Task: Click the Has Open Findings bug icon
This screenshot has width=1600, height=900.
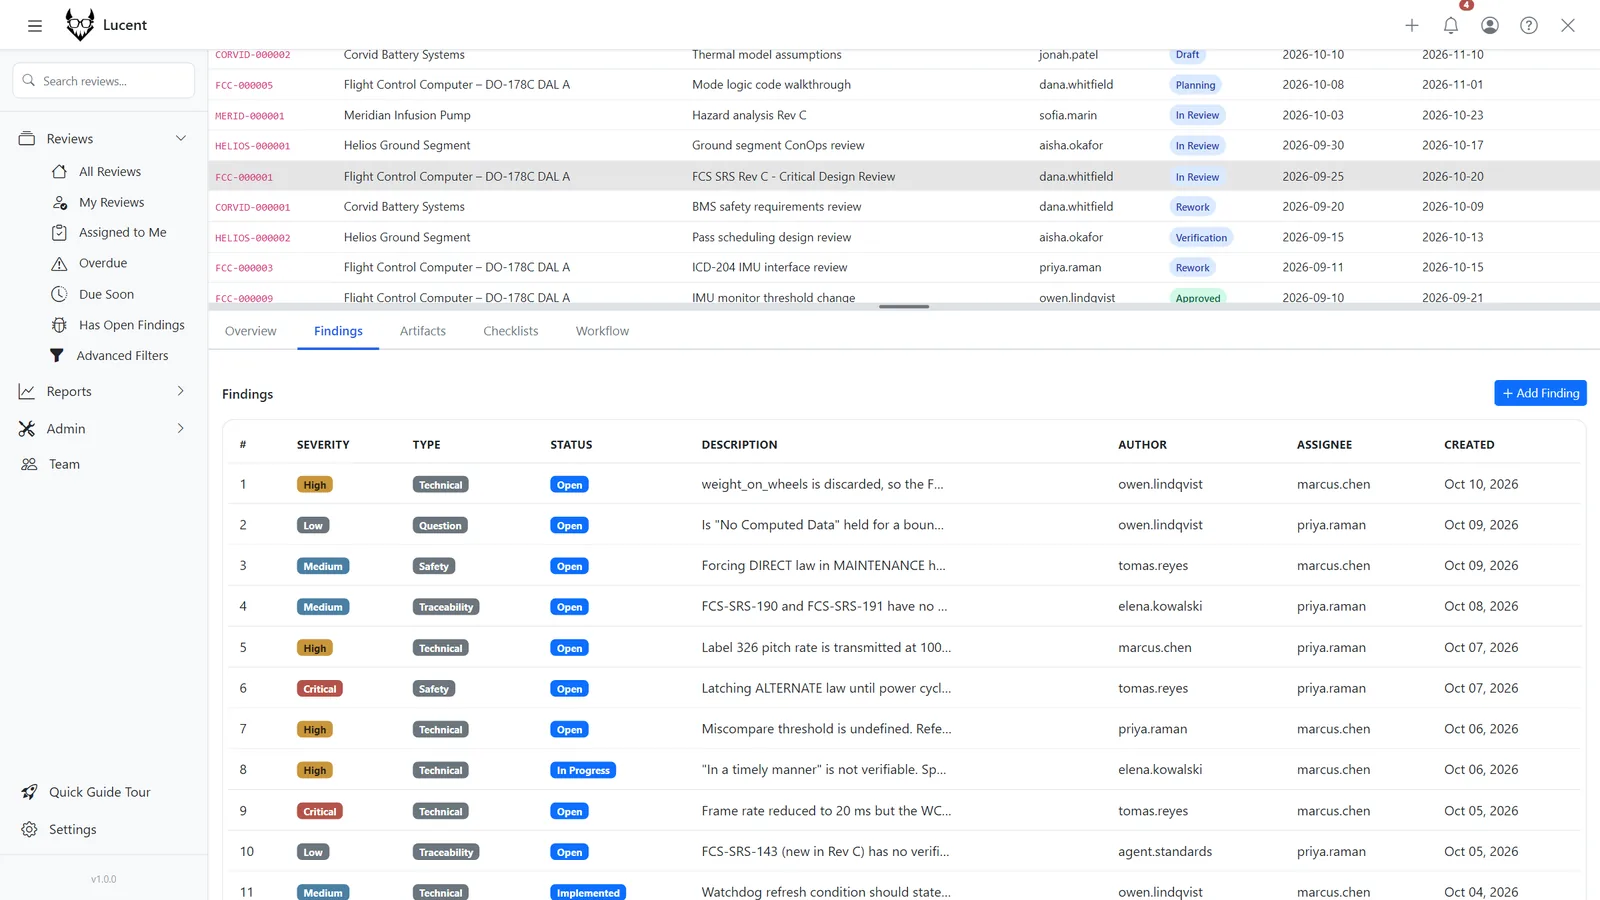Action: [60, 325]
